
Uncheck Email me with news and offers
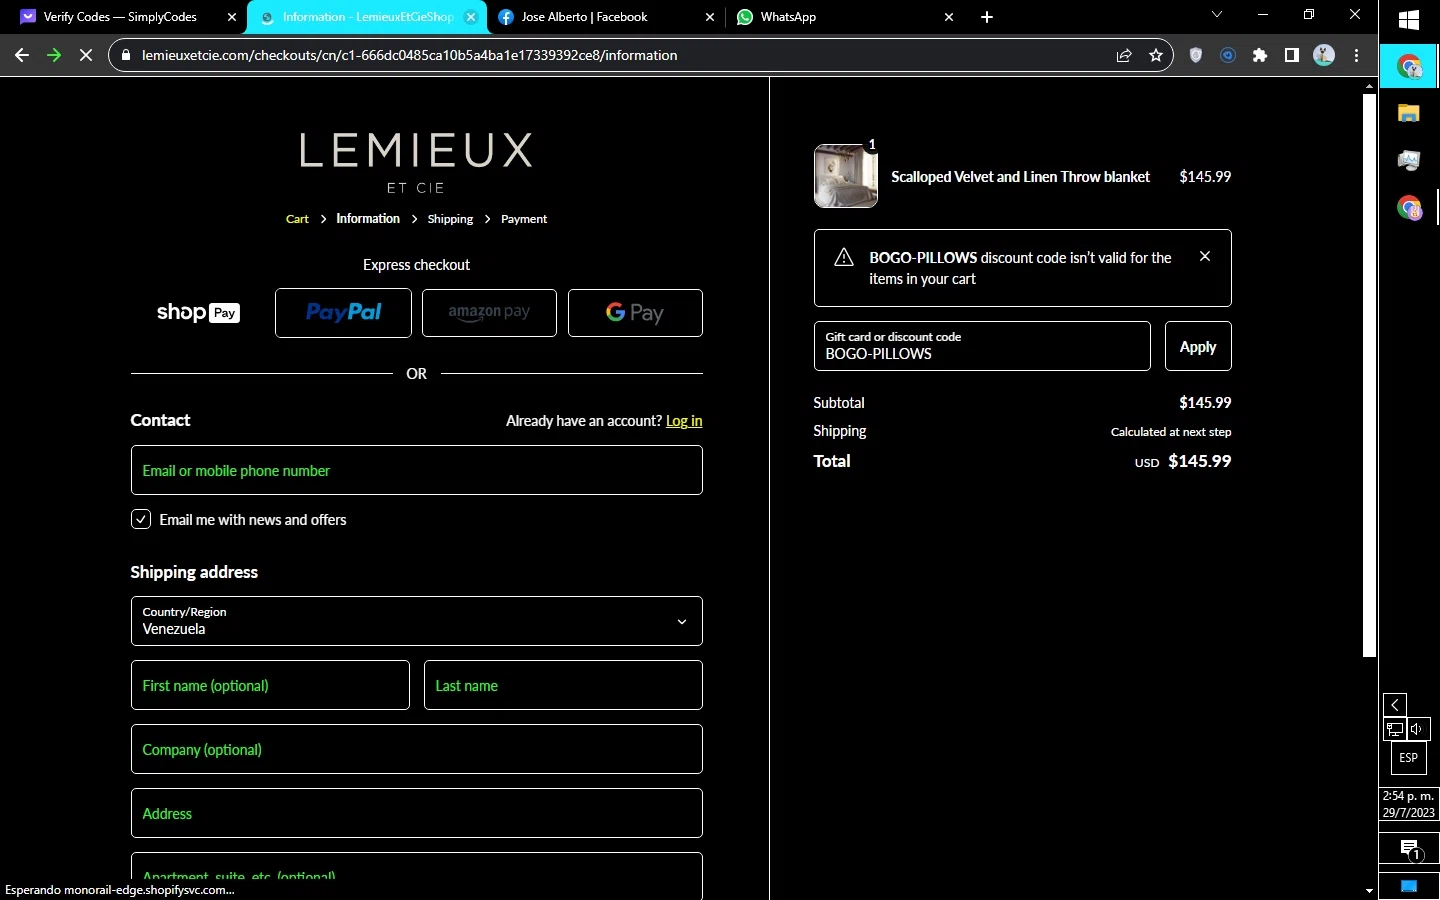[141, 520]
